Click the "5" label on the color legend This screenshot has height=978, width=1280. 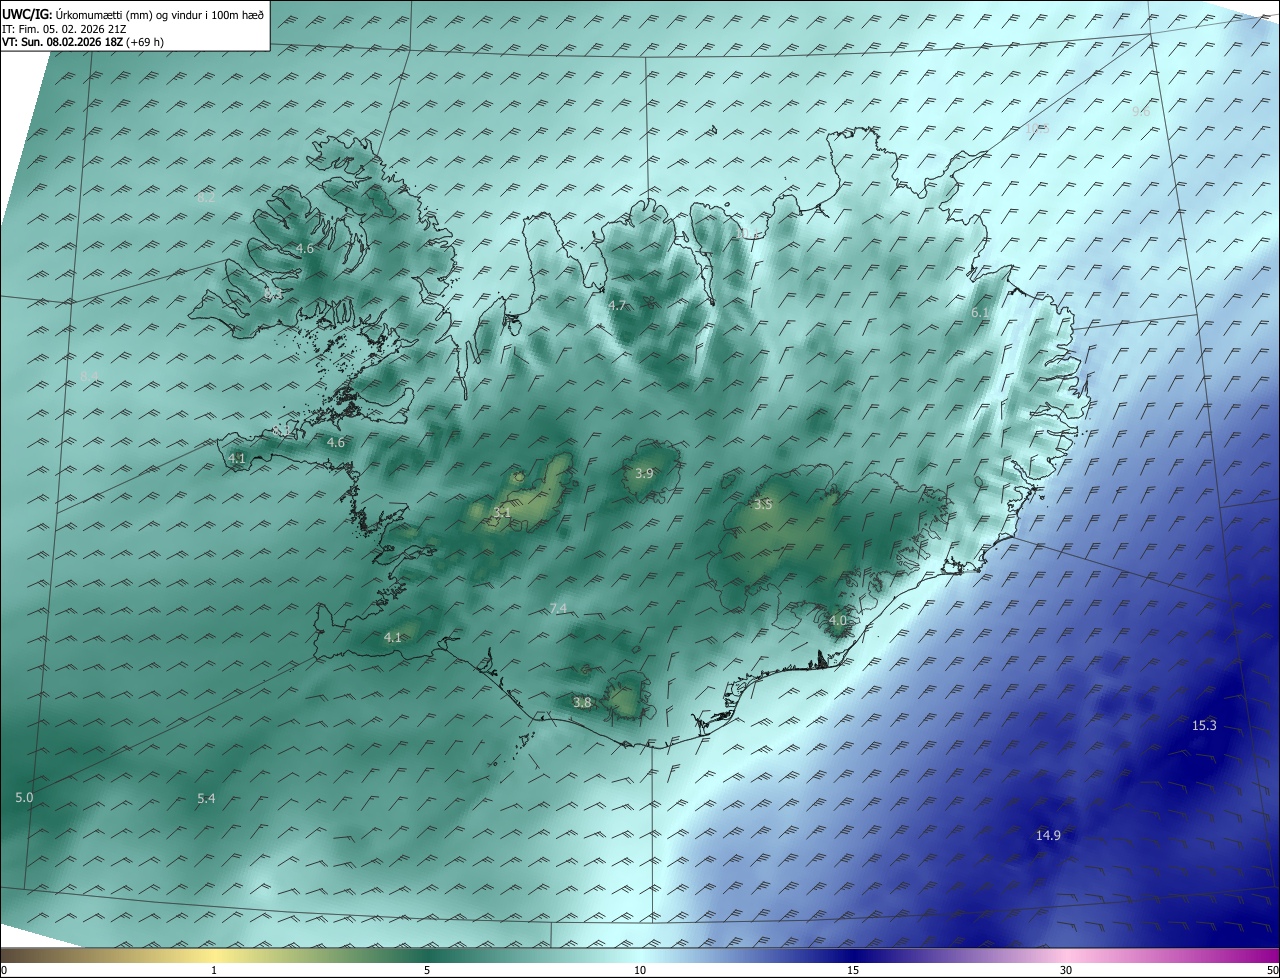(x=427, y=970)
